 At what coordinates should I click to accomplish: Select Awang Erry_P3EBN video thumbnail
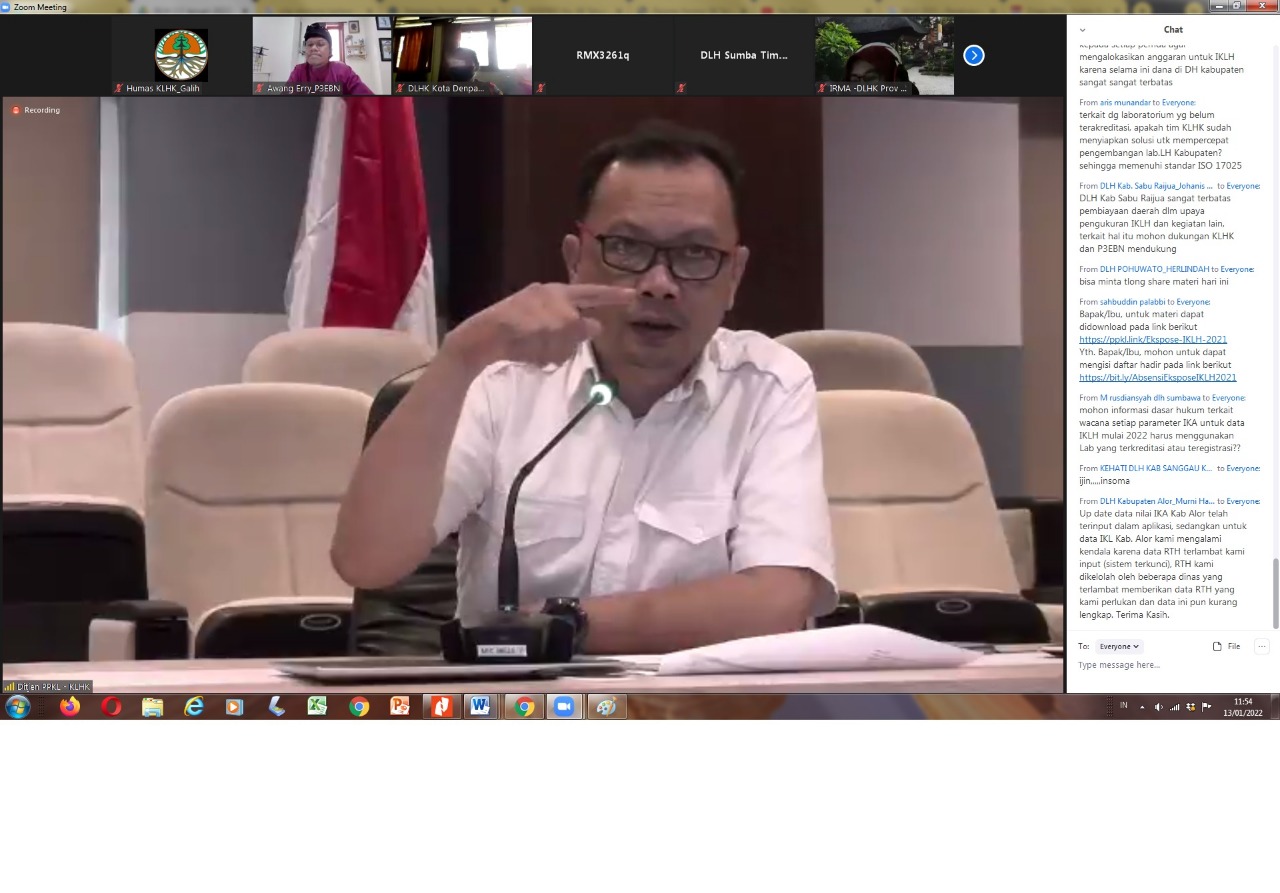point(320,56)
